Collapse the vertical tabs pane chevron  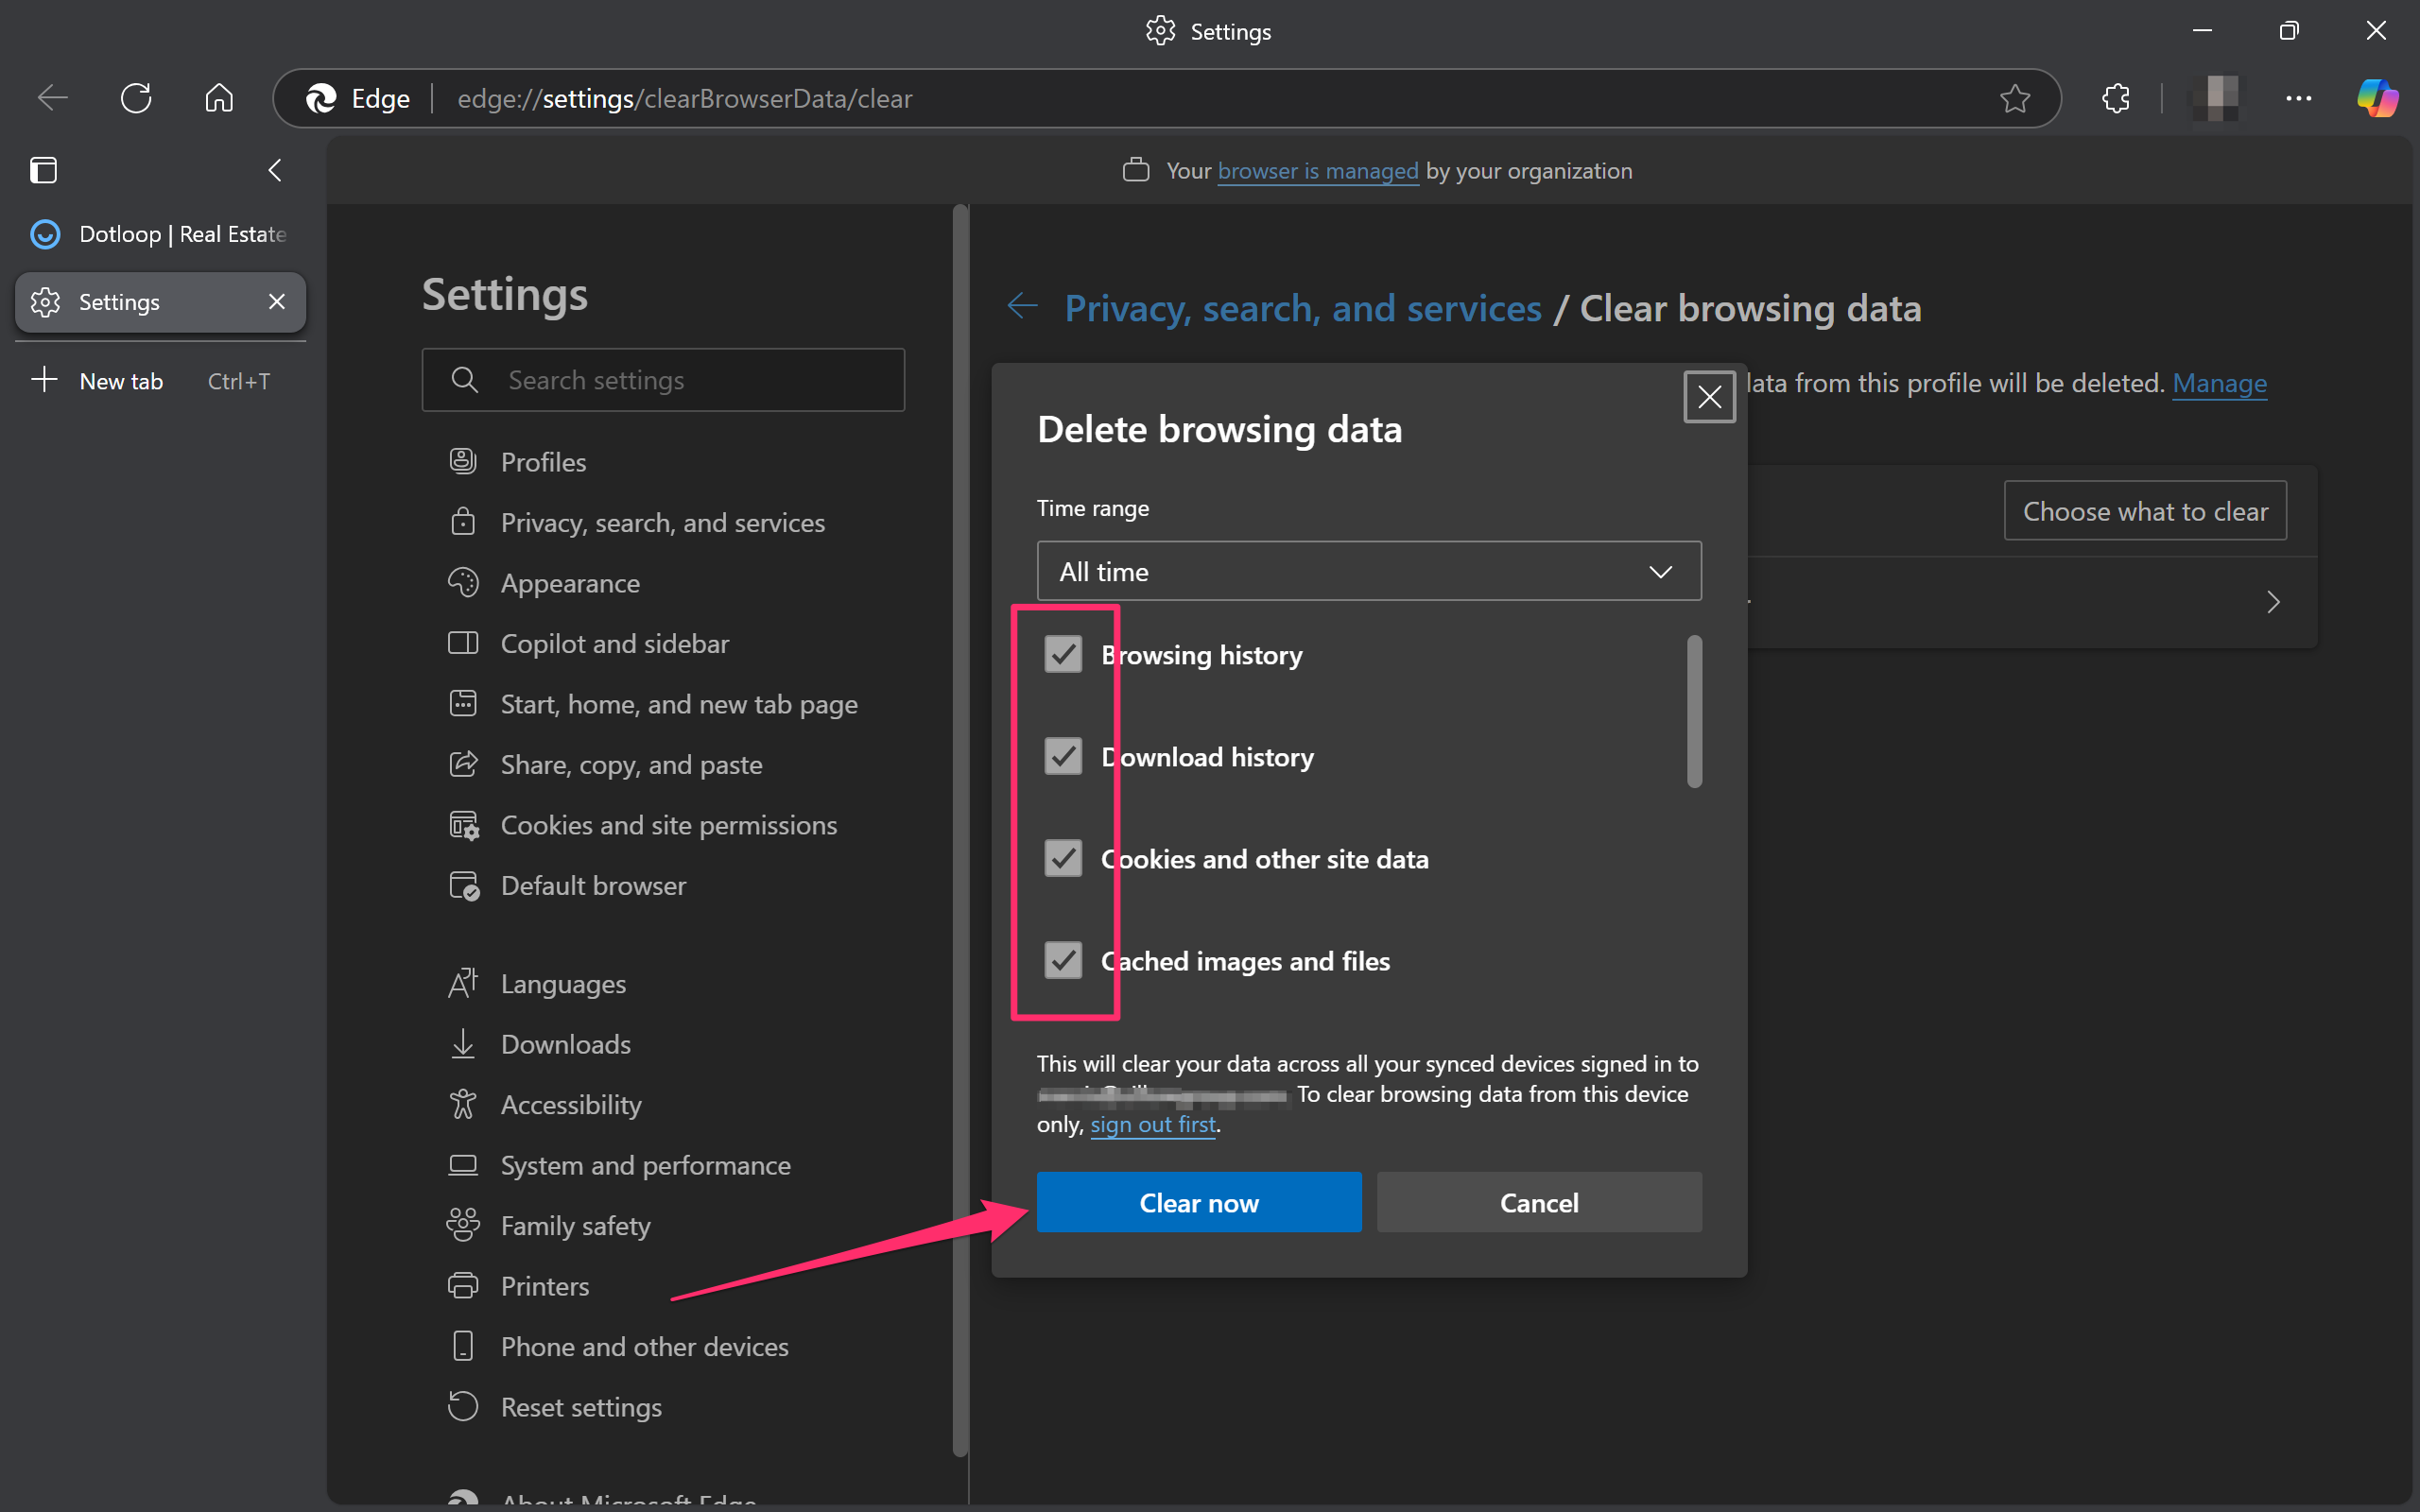coord(275,170)
